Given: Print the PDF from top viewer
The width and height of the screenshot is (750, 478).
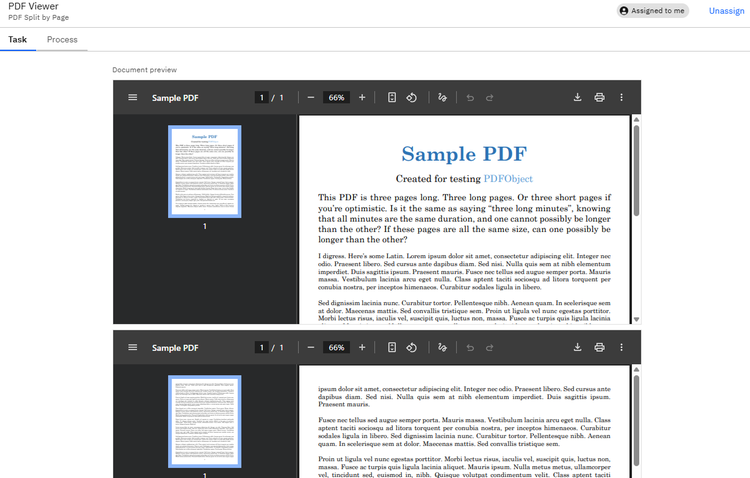Looking at the screenshot, I should point(599,98).
